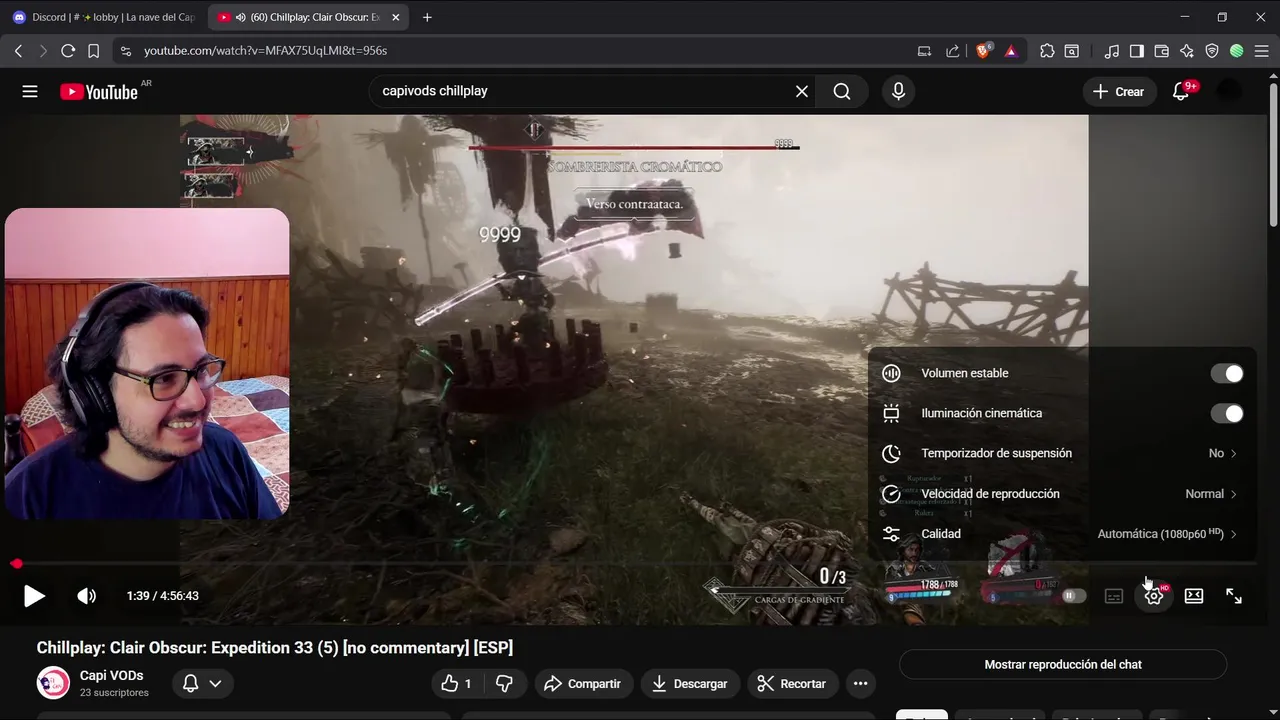1280x720 pixels.
Task: Open YouTube notifications bell
Action: 1181,91
